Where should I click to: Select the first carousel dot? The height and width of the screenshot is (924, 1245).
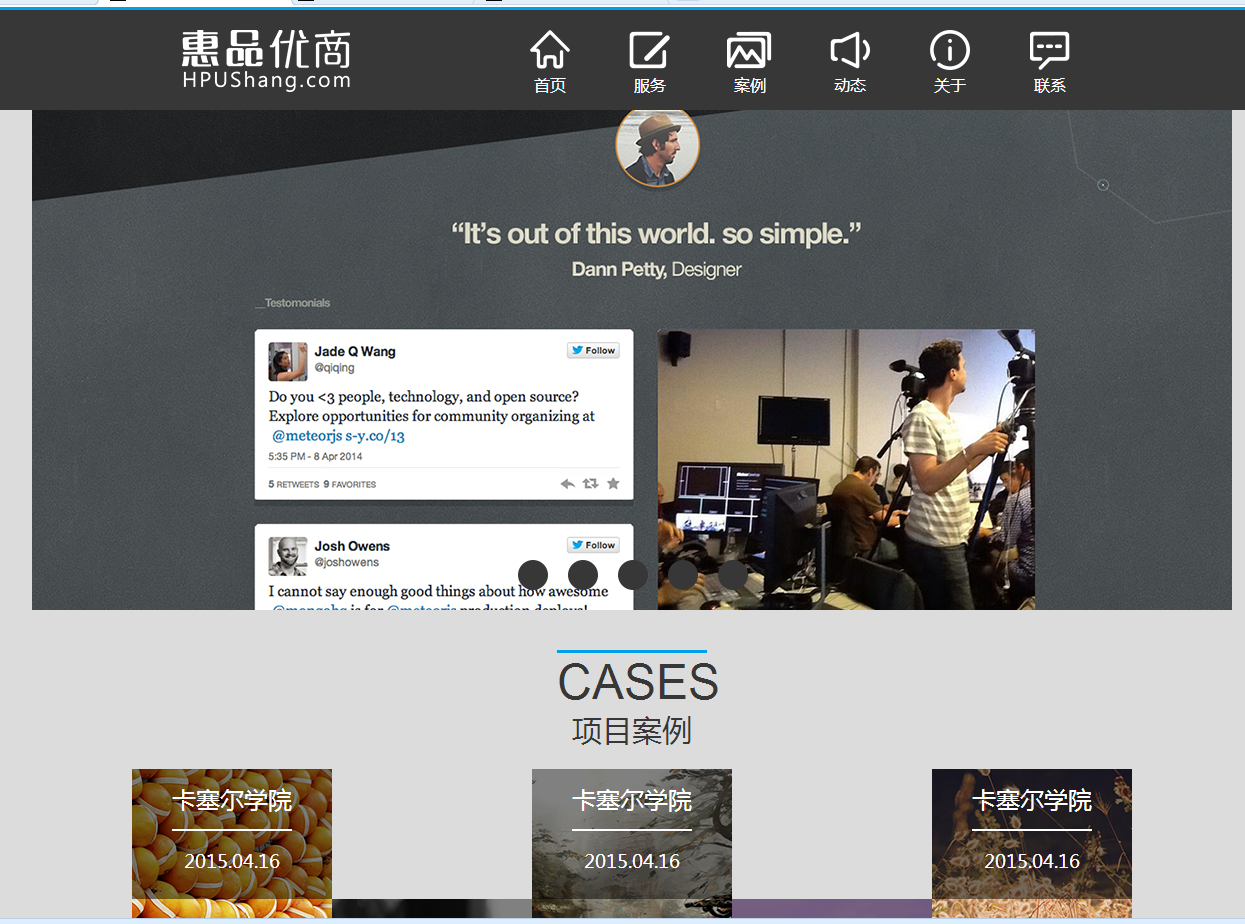click(533, 575)
